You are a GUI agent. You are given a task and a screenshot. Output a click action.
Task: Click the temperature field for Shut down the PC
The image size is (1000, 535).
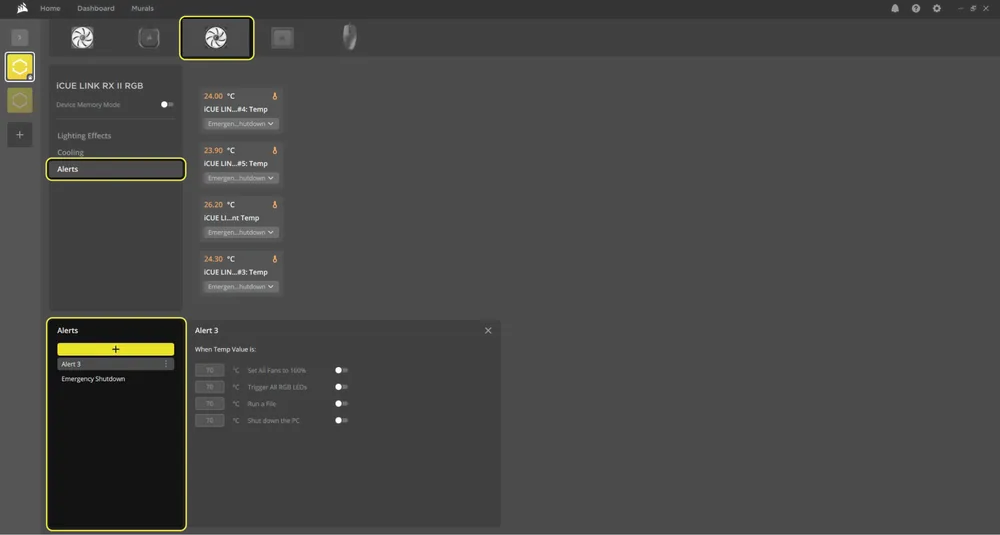point(209,420)
